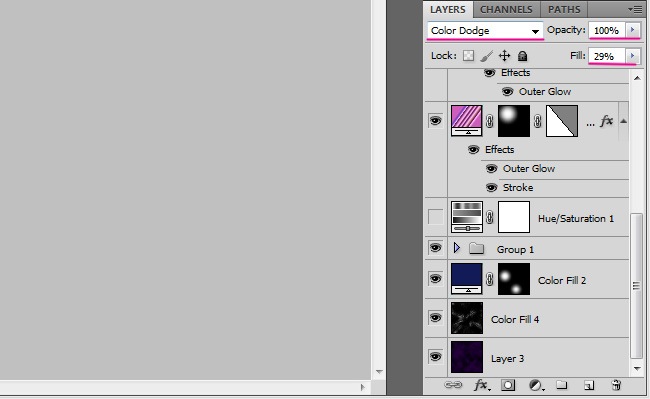
Task: Toggle Outer Glow eye below pattern layer Effects
Action: (x=491, y=169)
